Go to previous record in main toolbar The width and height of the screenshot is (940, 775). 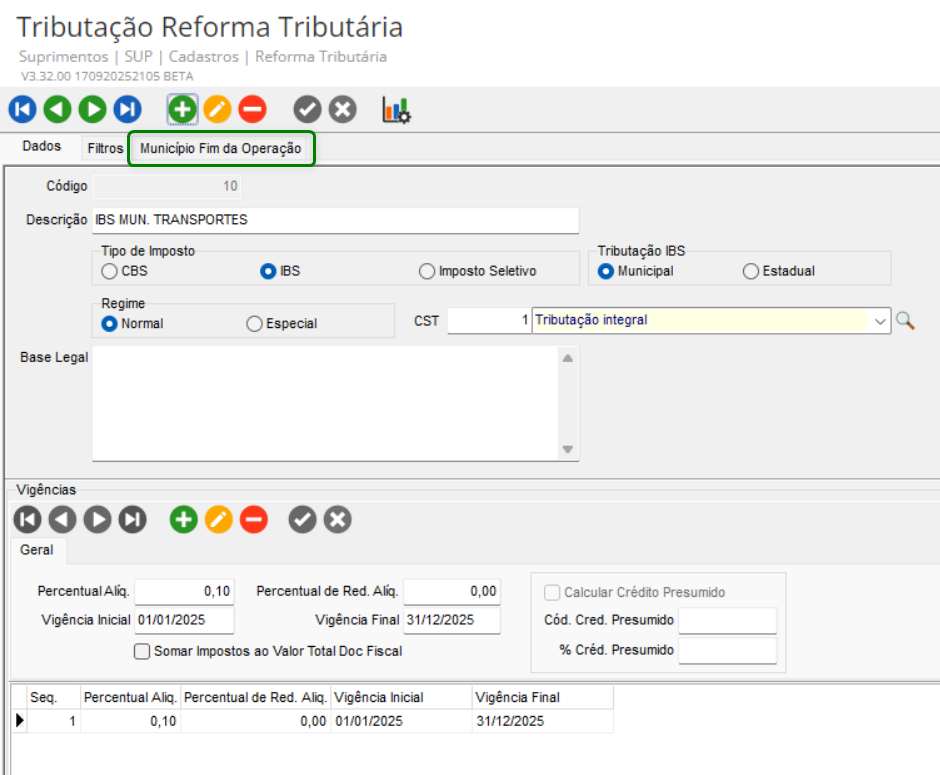57,110
